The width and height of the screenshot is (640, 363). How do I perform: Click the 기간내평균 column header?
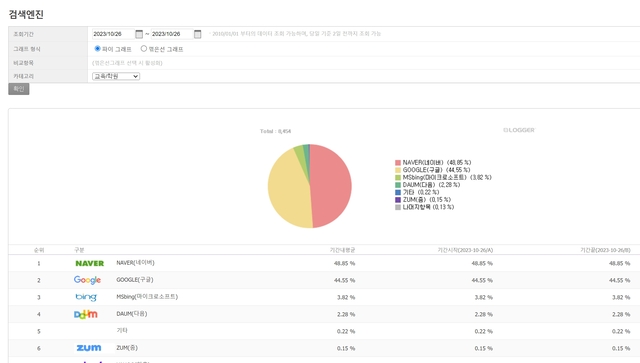[342, 250]
